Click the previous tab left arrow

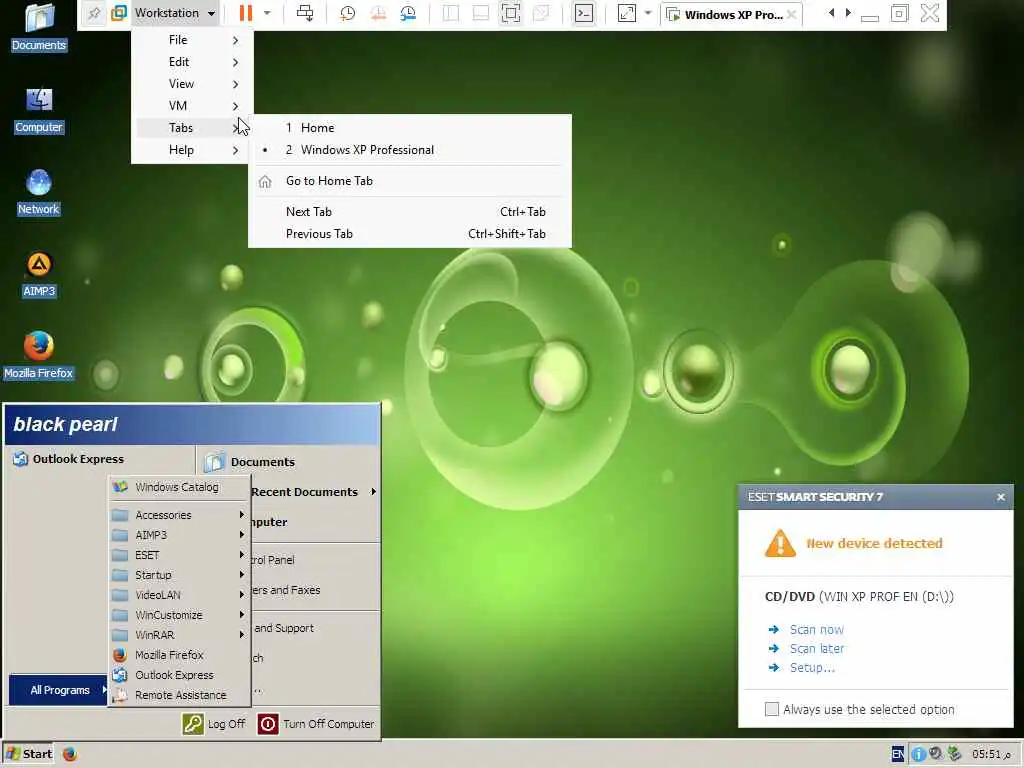pyautogui.click(x=831, y=12)
